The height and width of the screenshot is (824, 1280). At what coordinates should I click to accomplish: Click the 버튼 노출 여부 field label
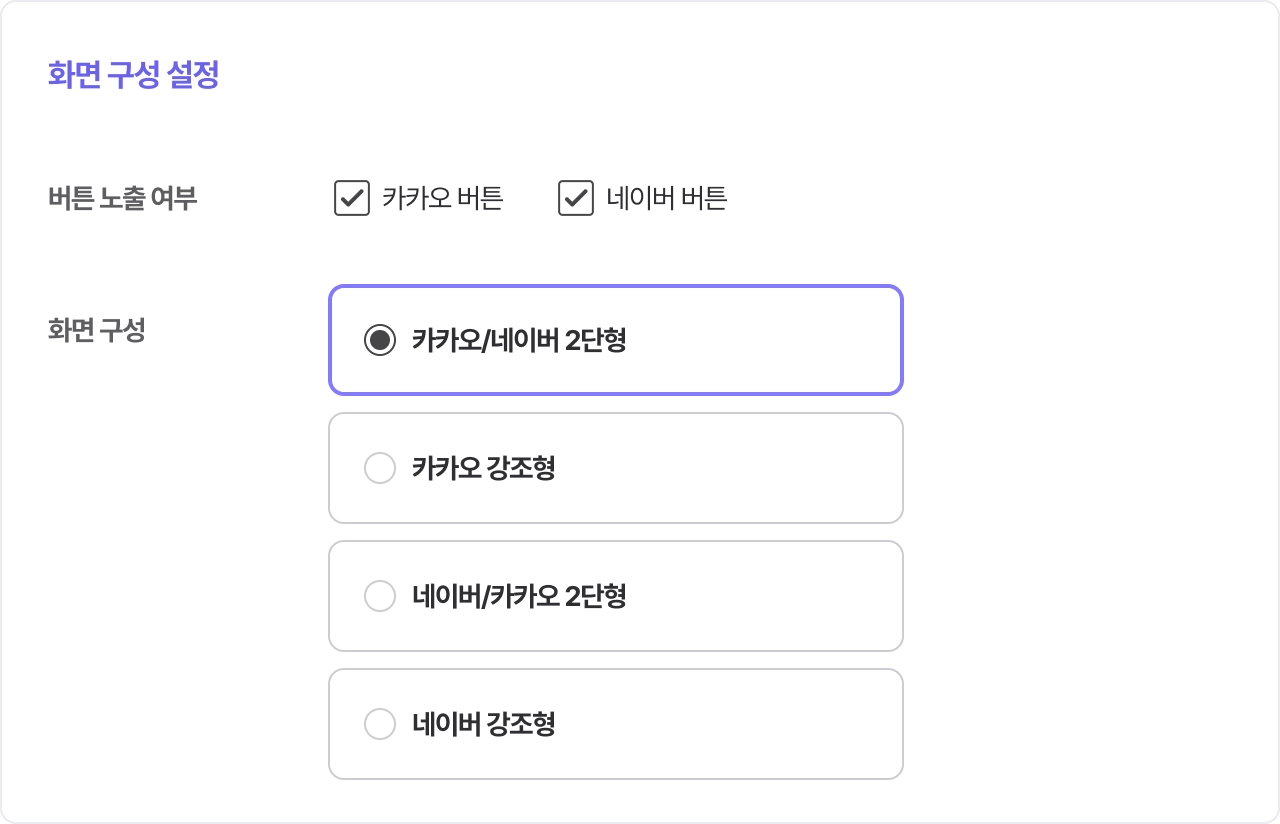click(122, 198)
